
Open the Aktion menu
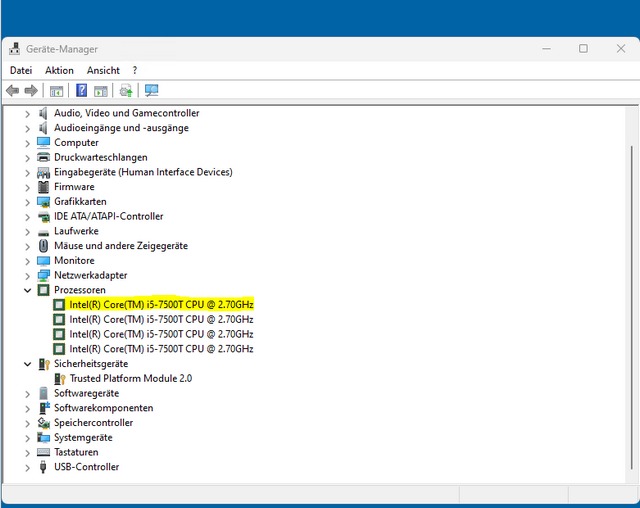pos(59,71)
